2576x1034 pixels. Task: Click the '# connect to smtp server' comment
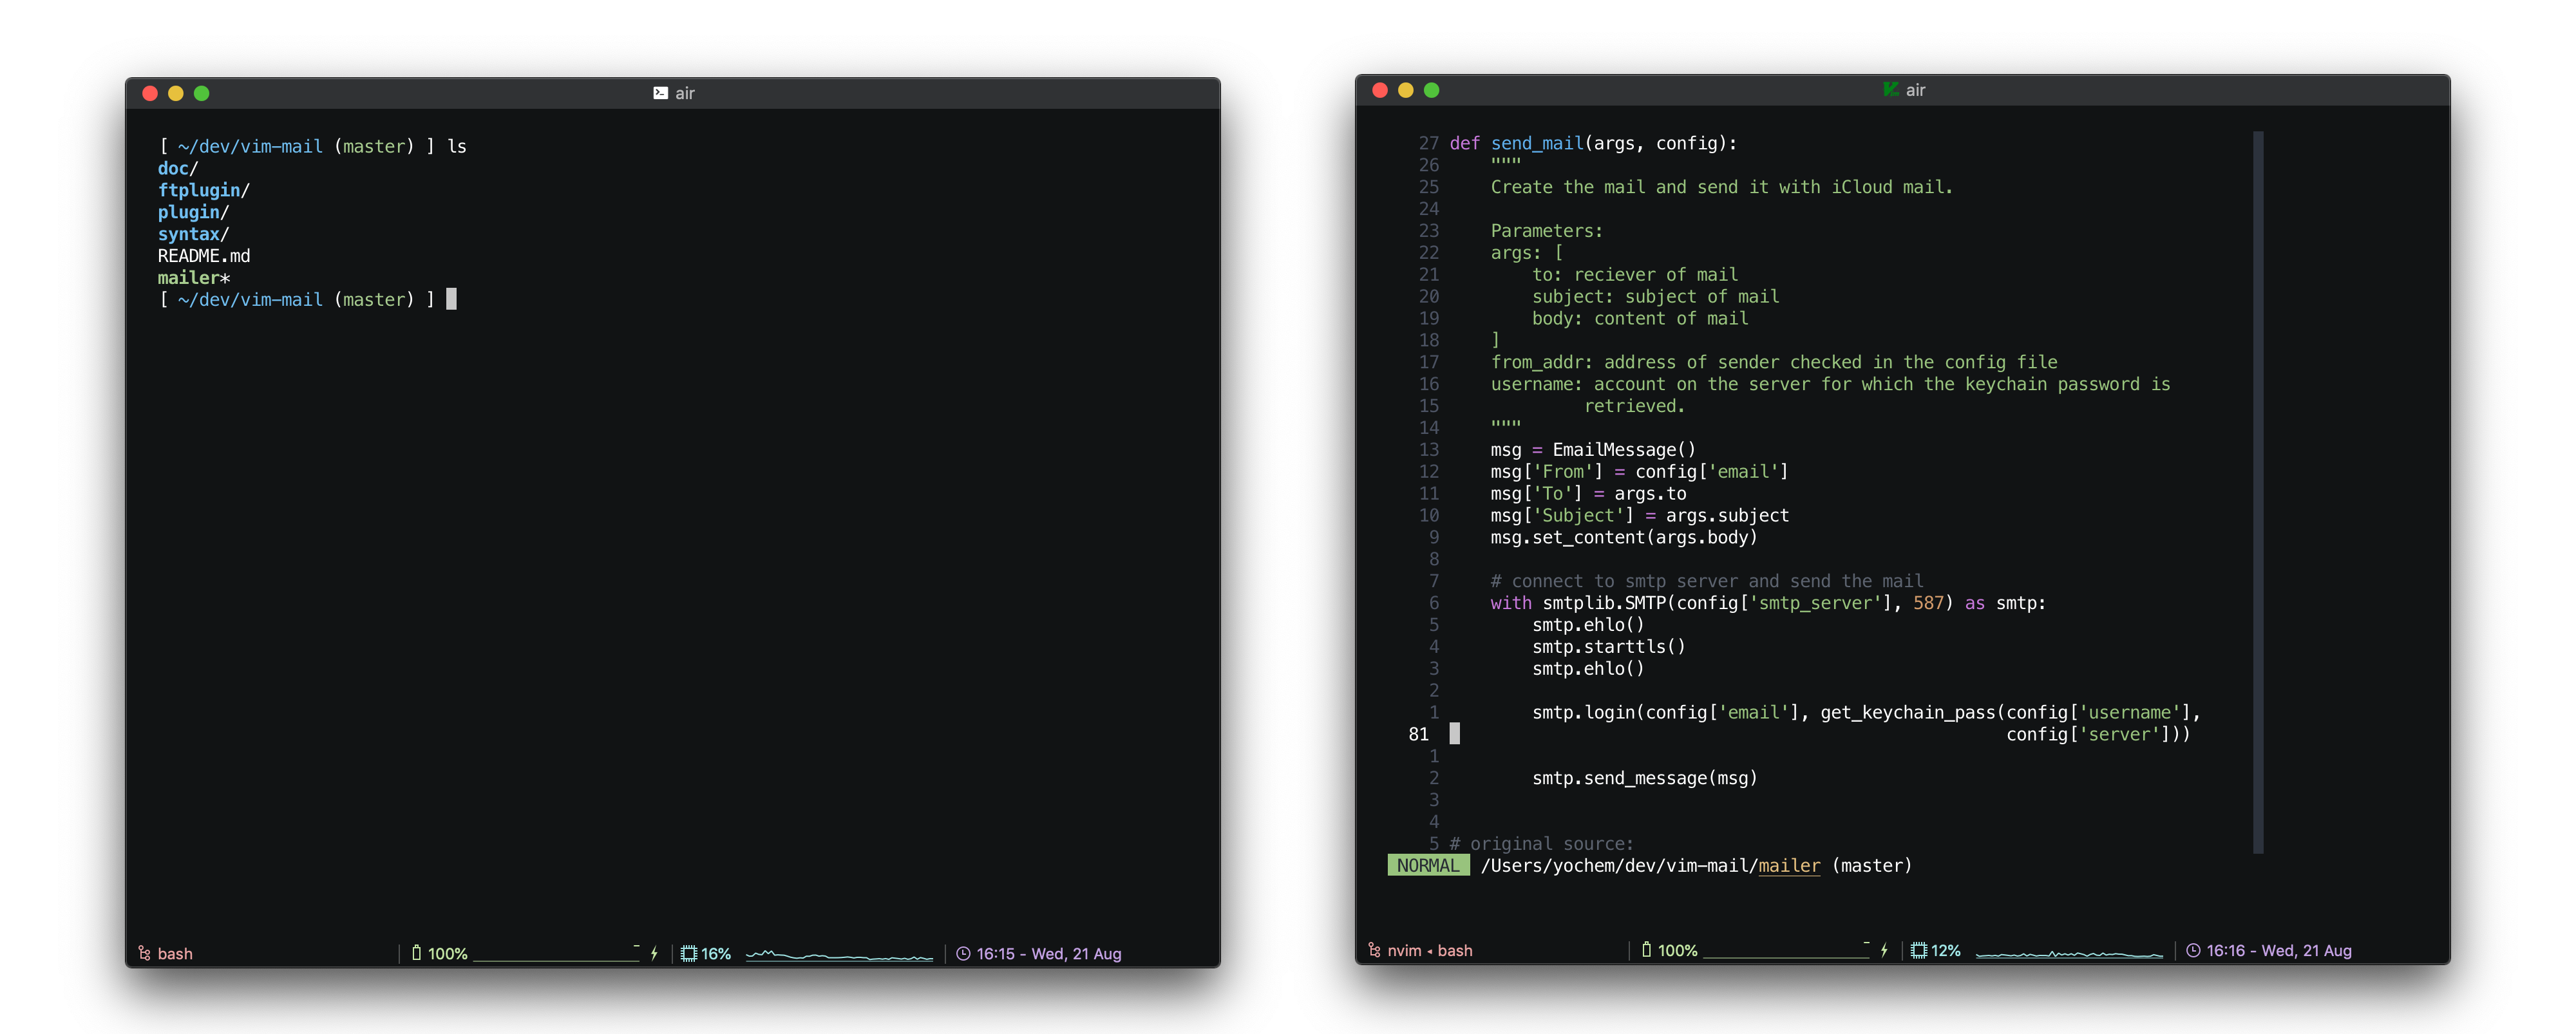click(1706, 581)
